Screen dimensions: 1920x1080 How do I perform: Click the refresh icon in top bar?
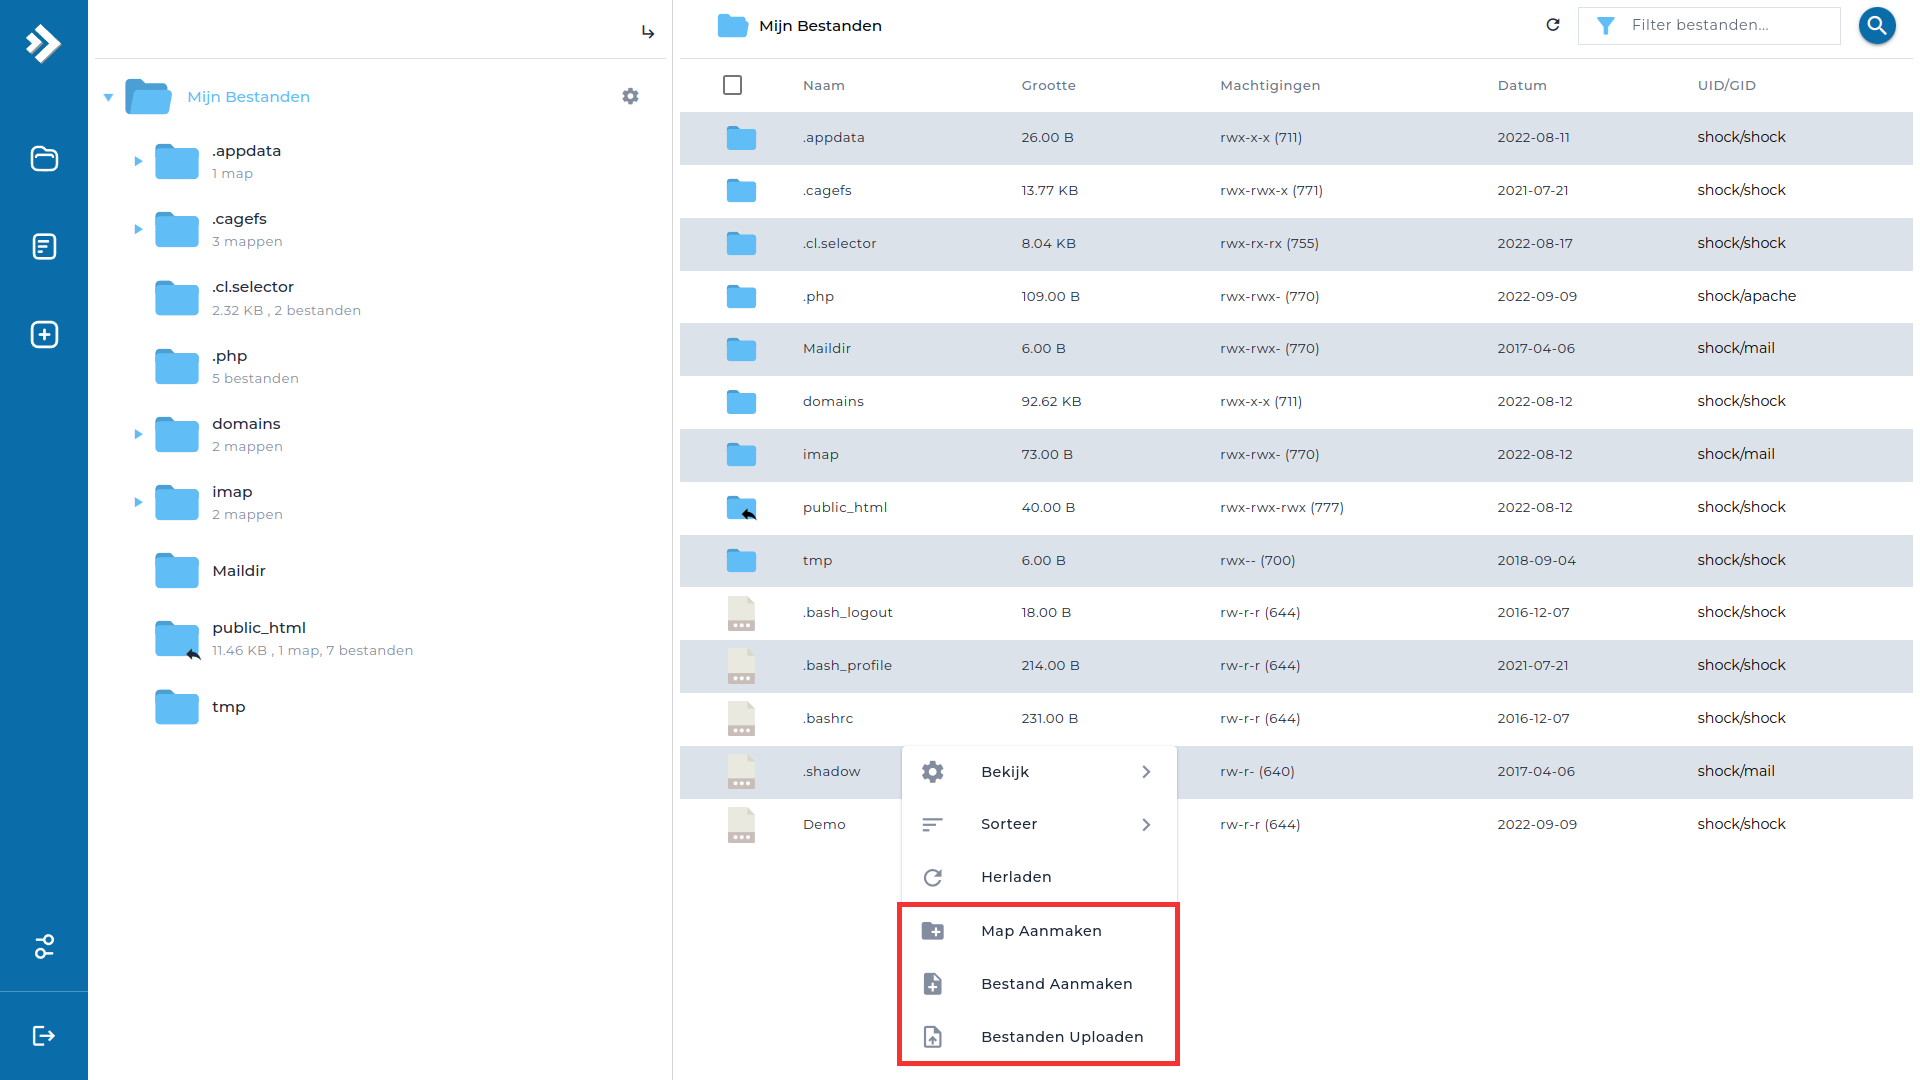click(1552, 25)
